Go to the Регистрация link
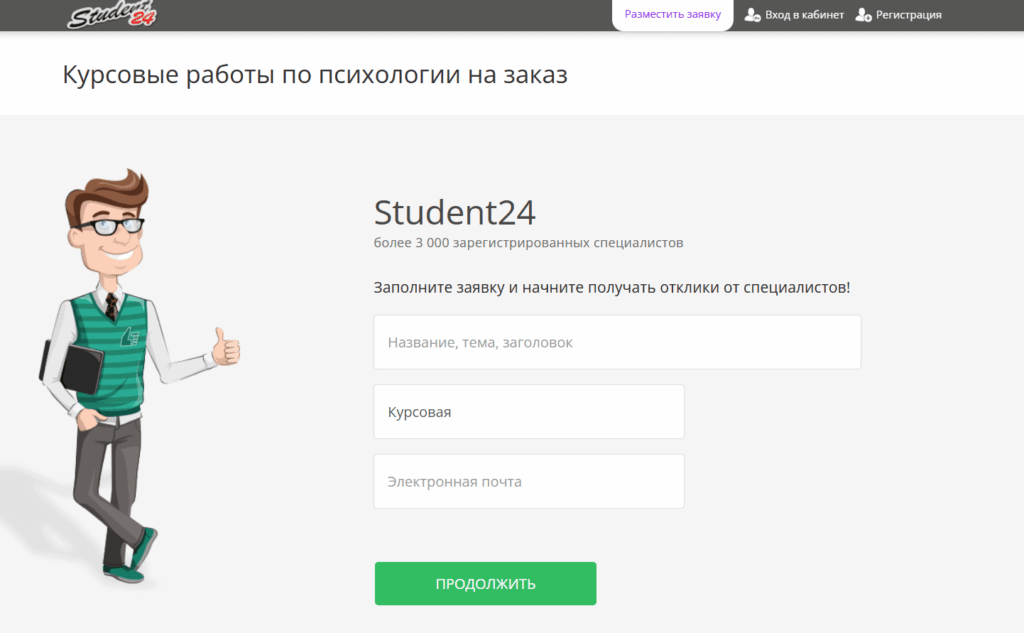The height and width of the screenshot is (633, 1024). (908, 14)
